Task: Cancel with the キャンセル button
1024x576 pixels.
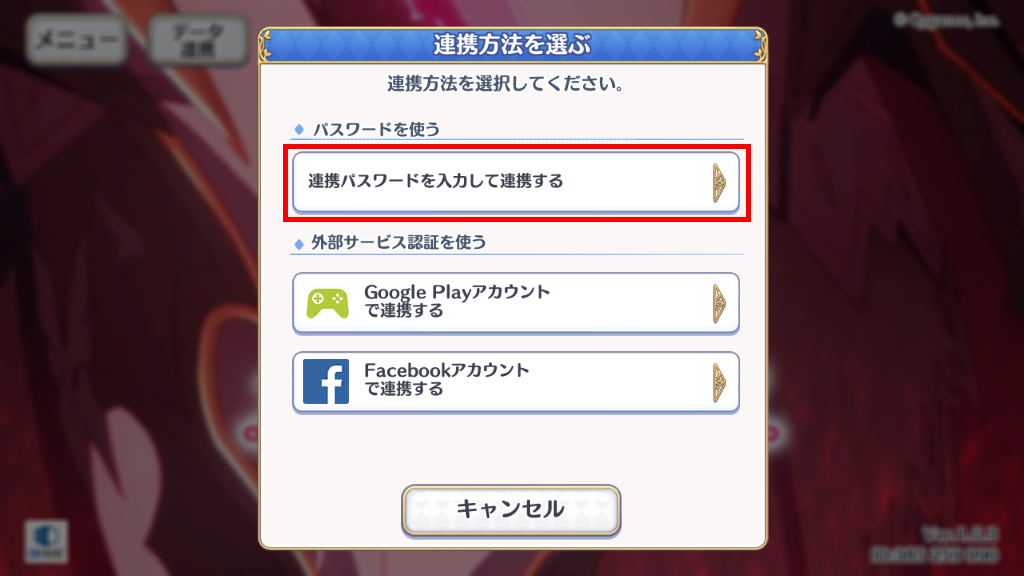Action: (x=511, y=510)
